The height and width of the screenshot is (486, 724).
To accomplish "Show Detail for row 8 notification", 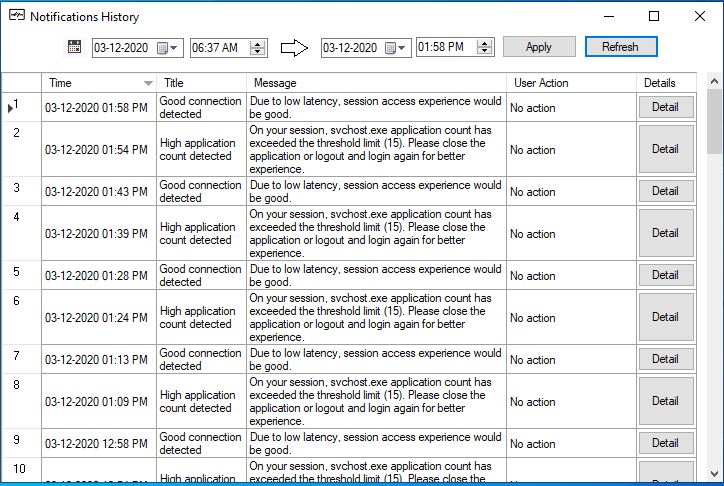I will (665, 401).
